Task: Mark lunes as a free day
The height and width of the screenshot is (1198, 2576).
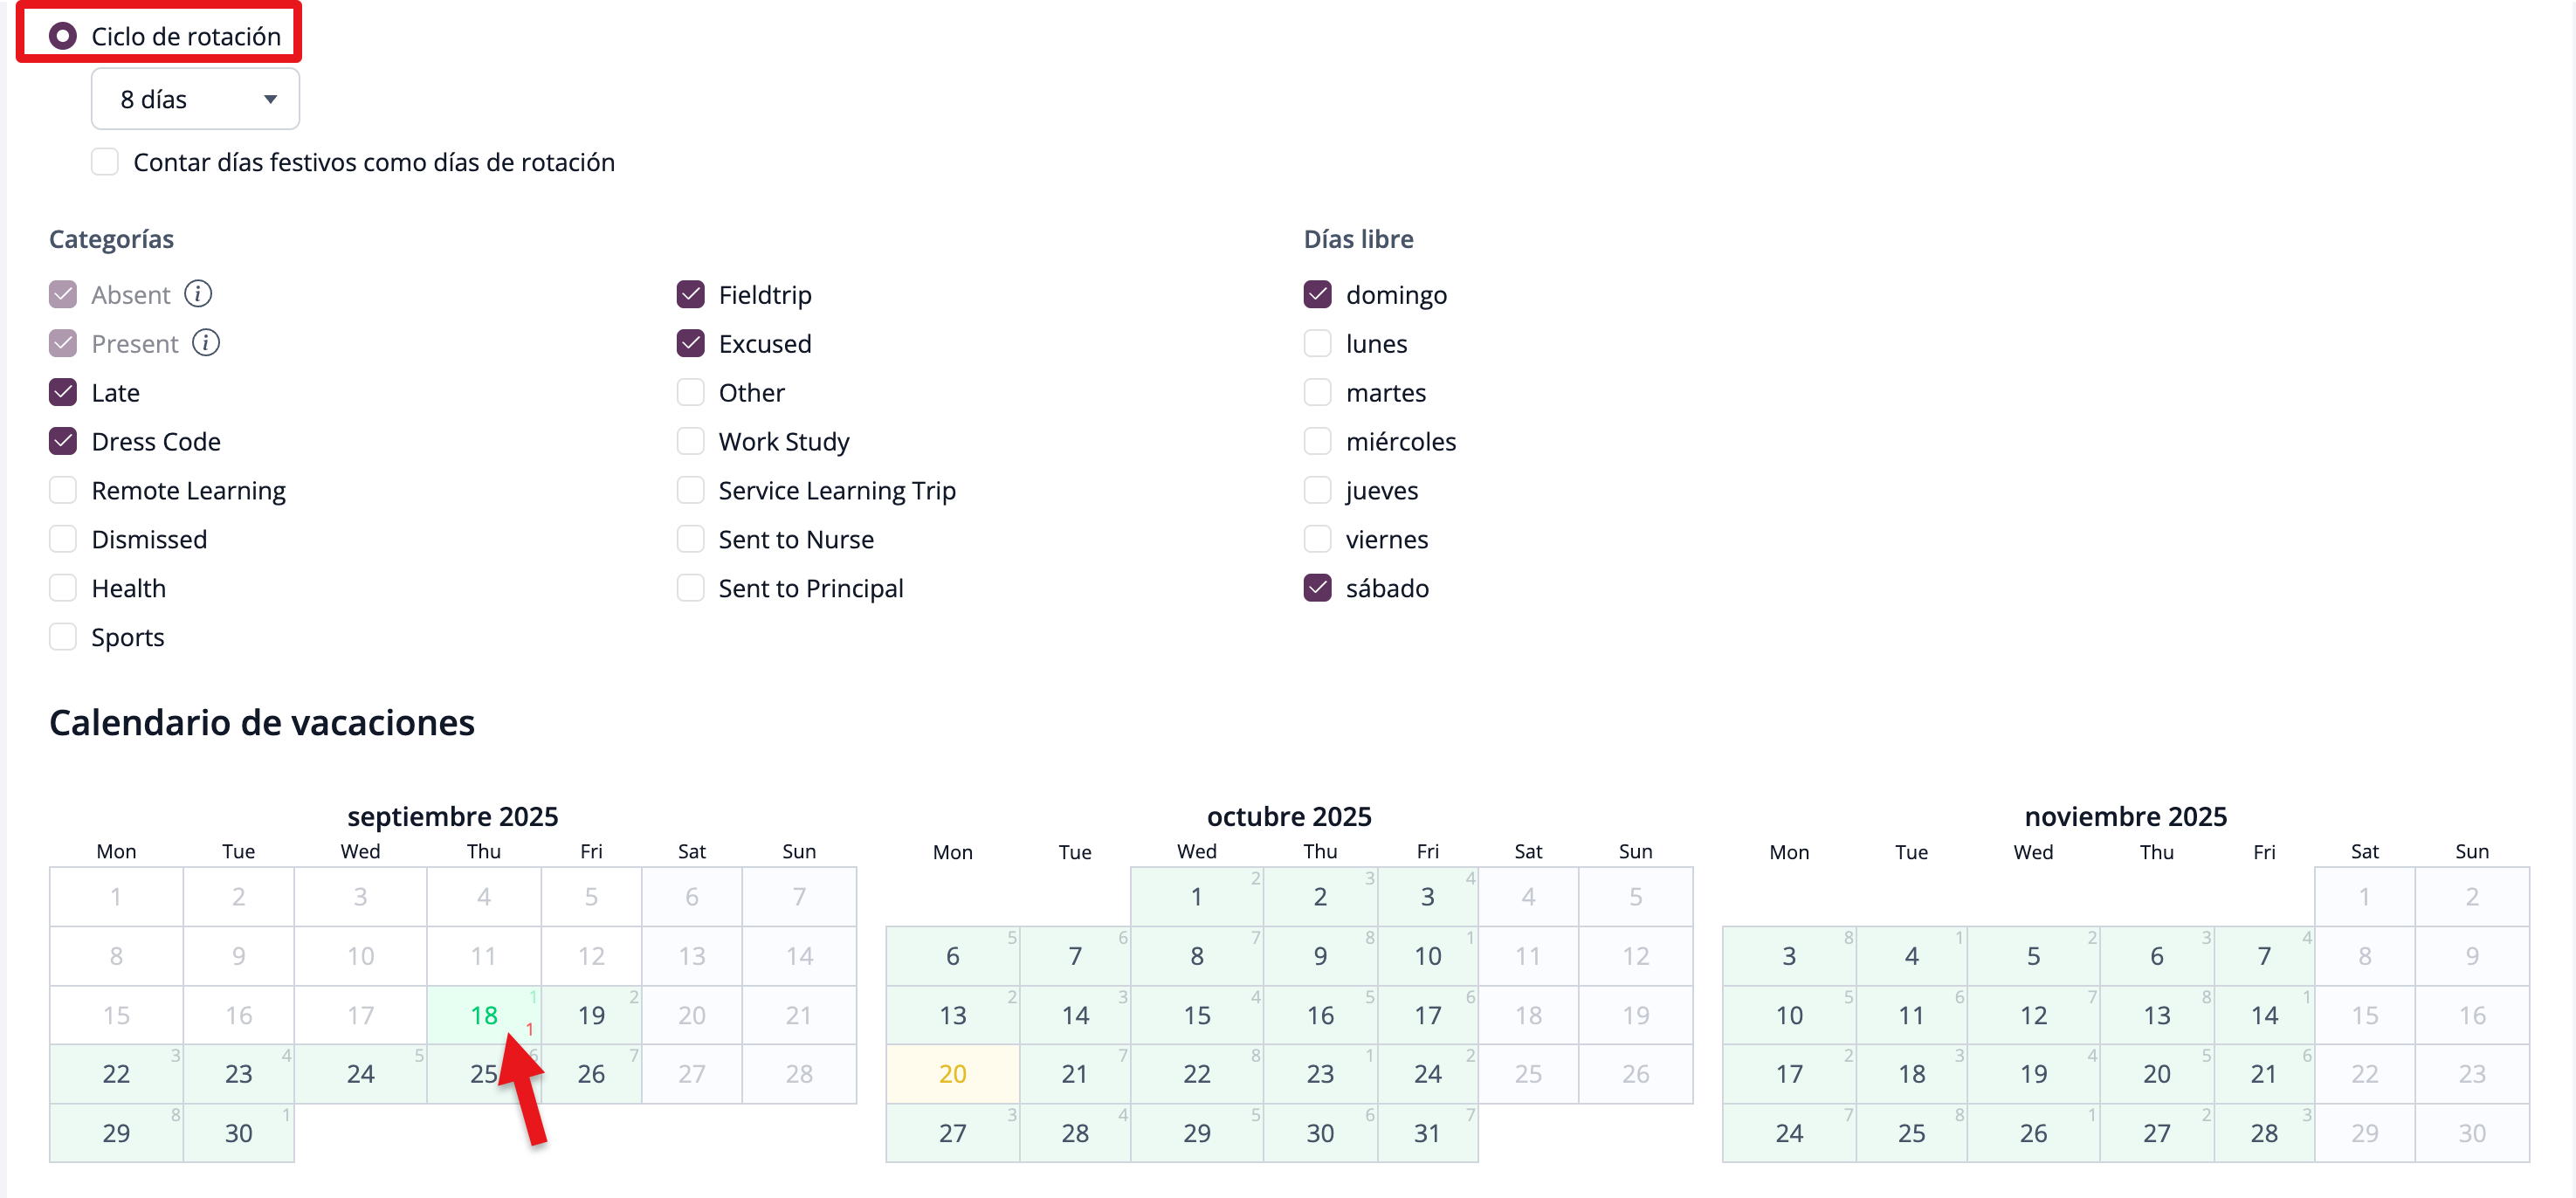Action: point(1317,343)
